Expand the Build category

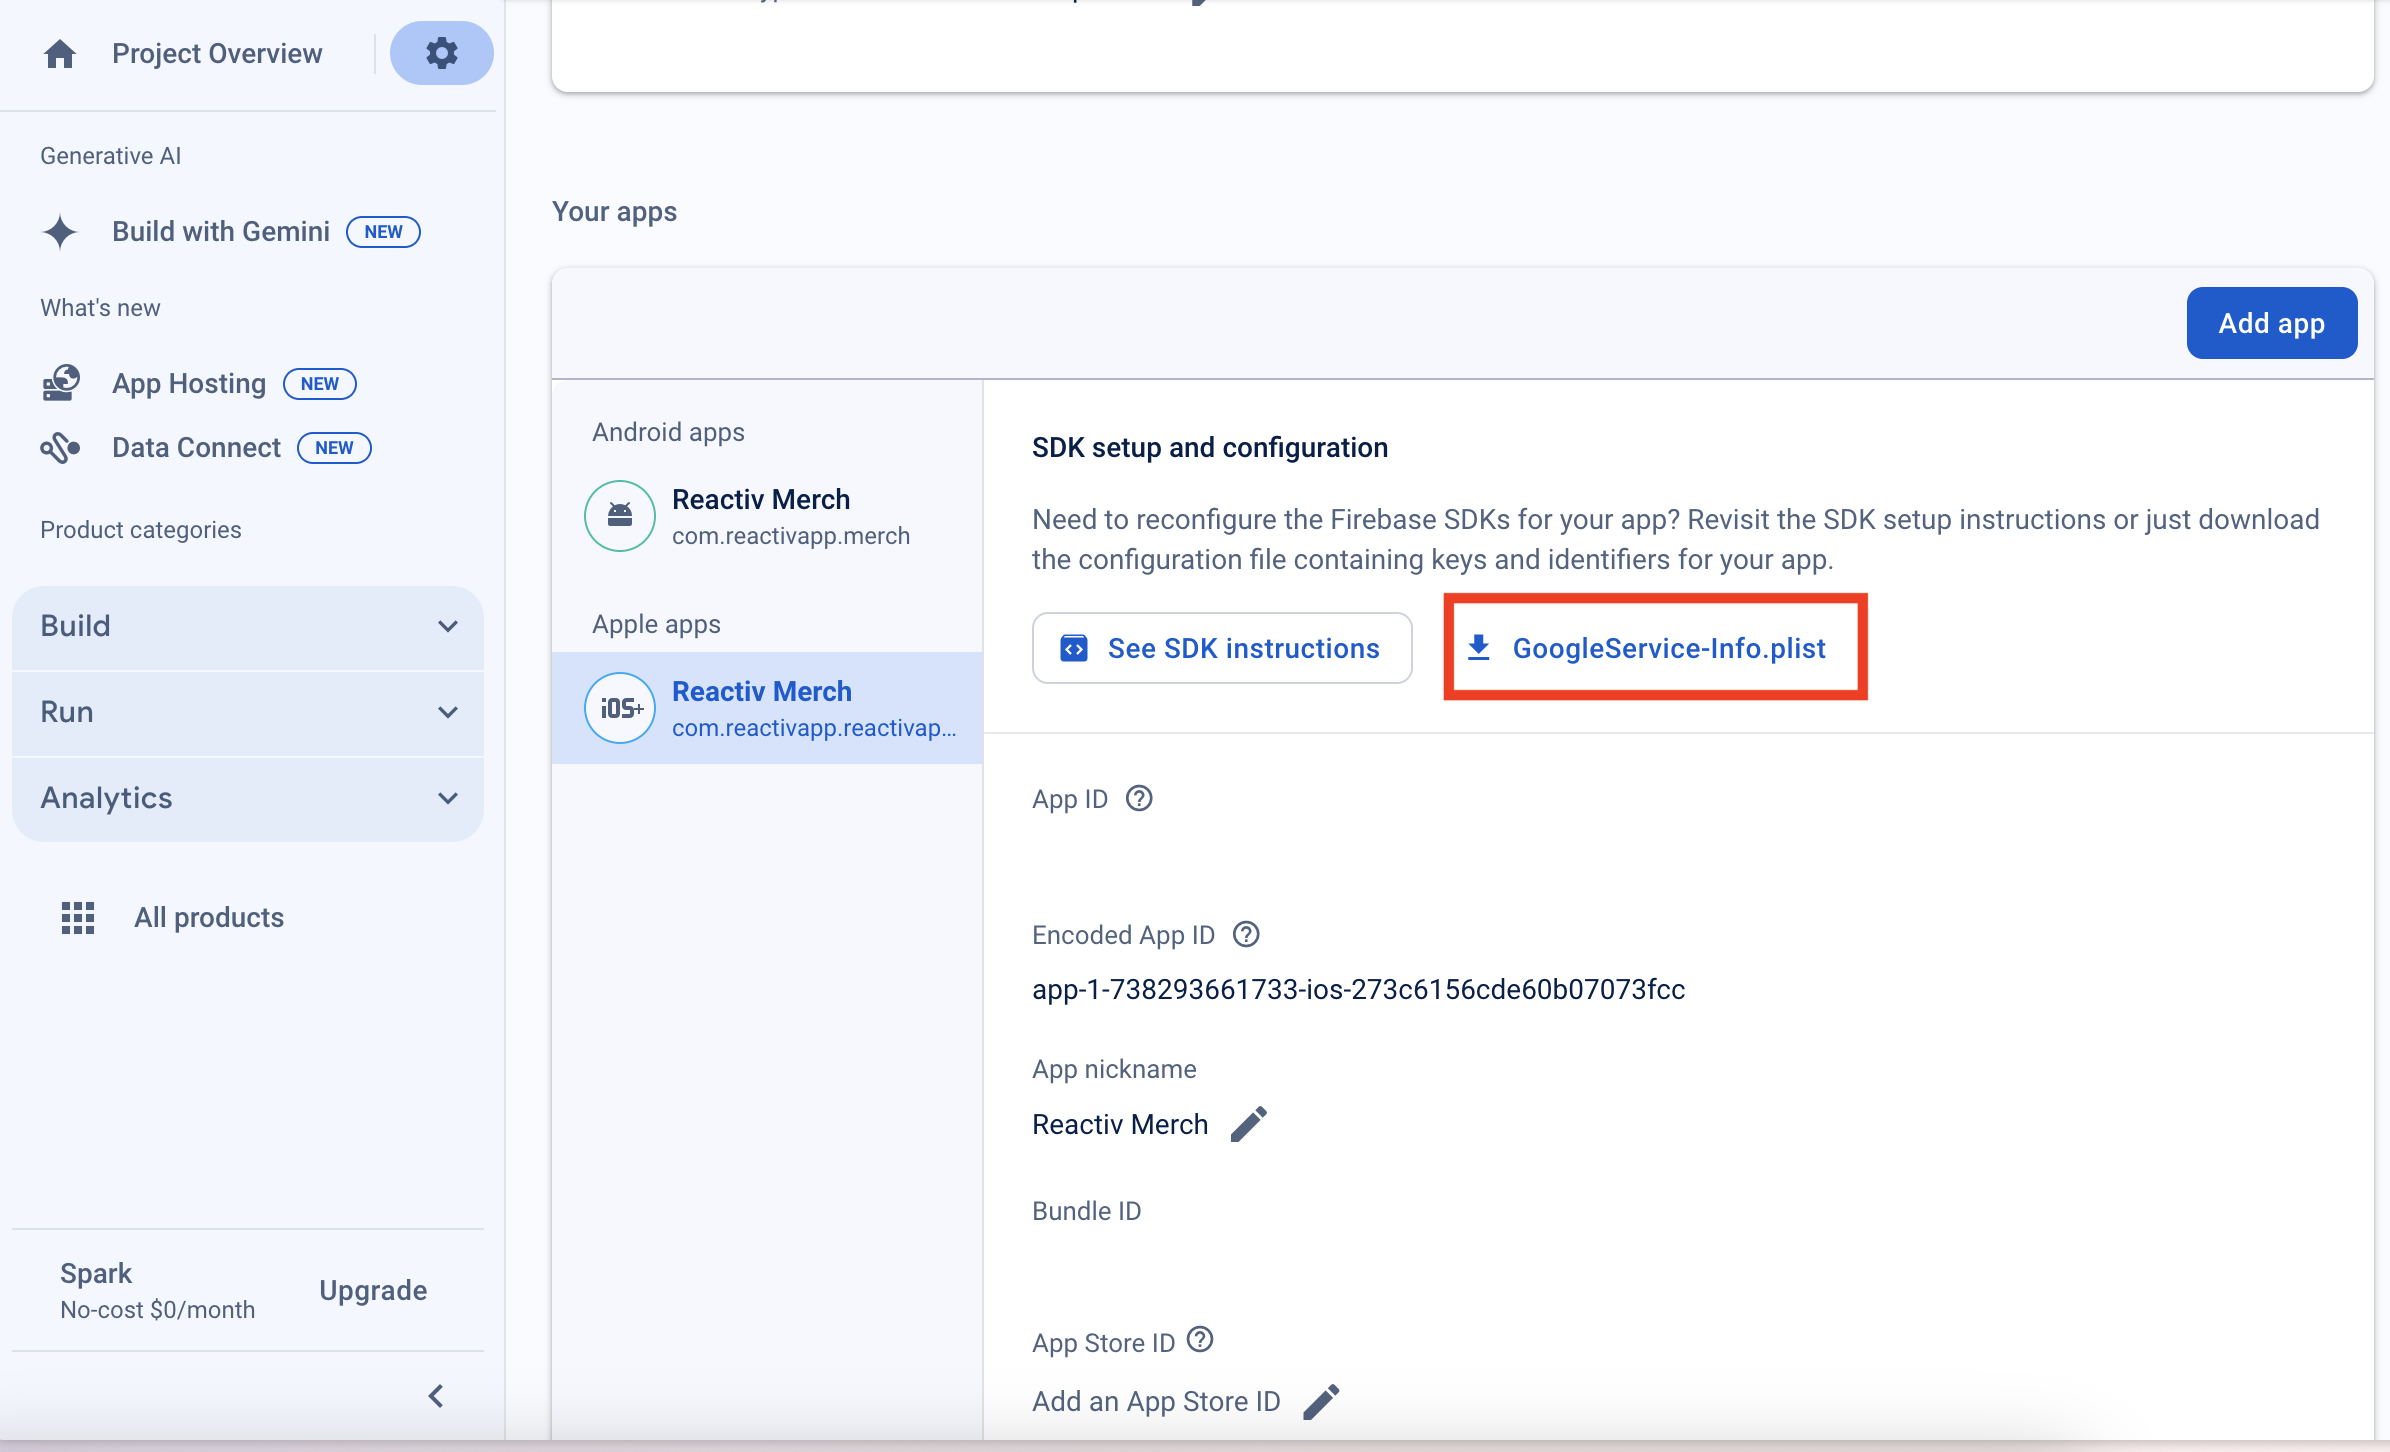tap(247, 626)
